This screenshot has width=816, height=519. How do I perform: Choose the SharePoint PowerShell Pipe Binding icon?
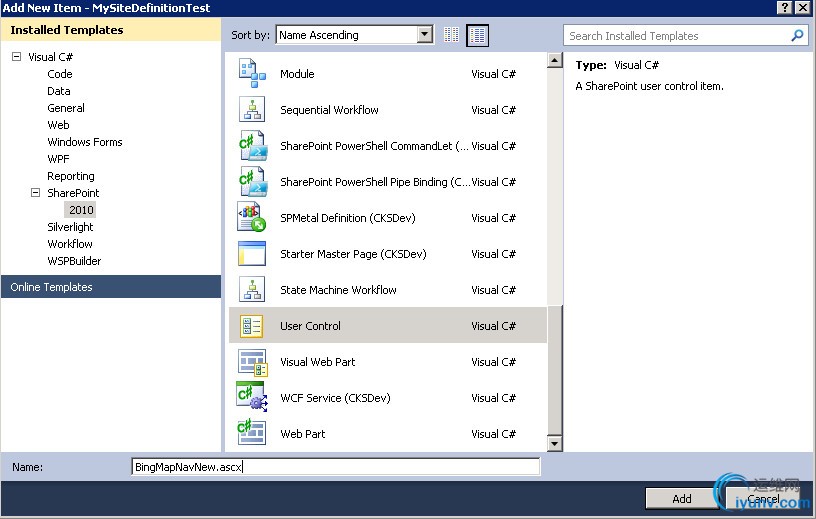(252, 181)
